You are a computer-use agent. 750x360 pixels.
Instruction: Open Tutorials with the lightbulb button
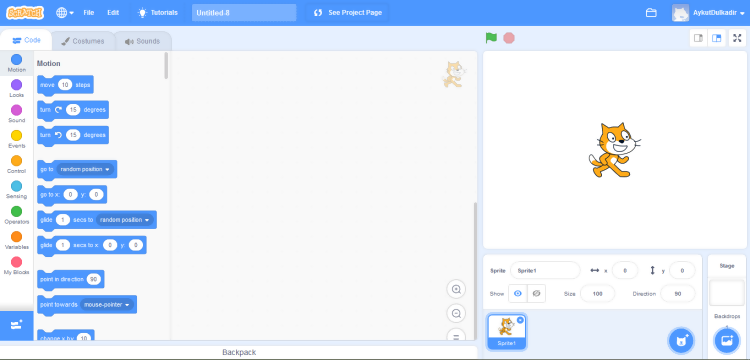click(157, 13)
